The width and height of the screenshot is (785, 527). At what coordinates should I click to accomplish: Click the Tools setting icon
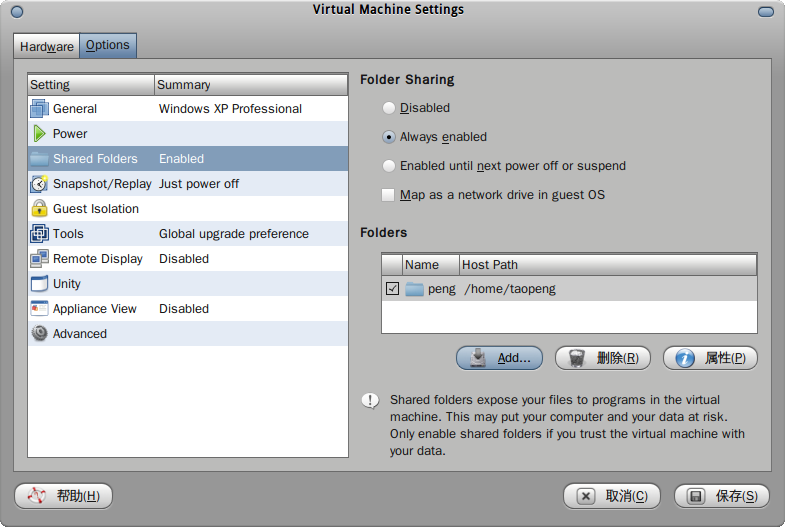pos(39,234)
